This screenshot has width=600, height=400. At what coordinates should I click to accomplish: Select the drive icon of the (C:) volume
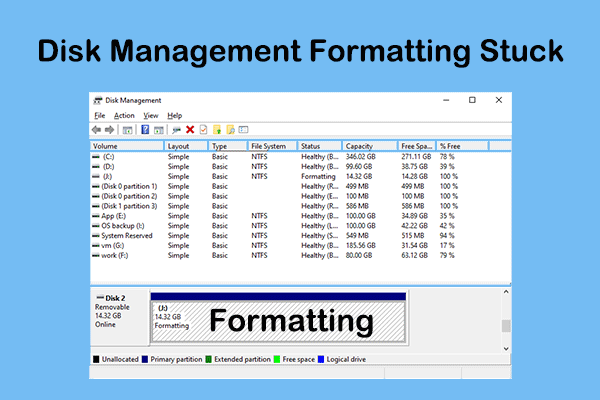[96, 157]
